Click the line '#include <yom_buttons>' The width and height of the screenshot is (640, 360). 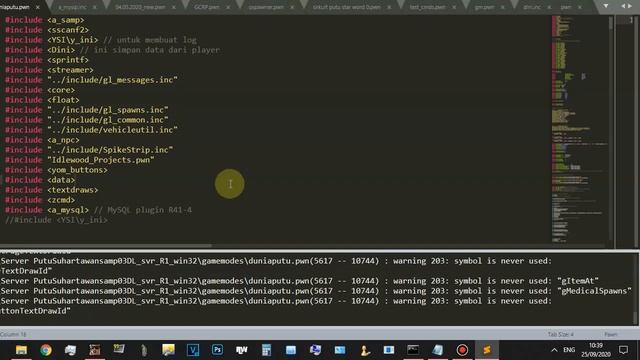(x=56, y=170)
